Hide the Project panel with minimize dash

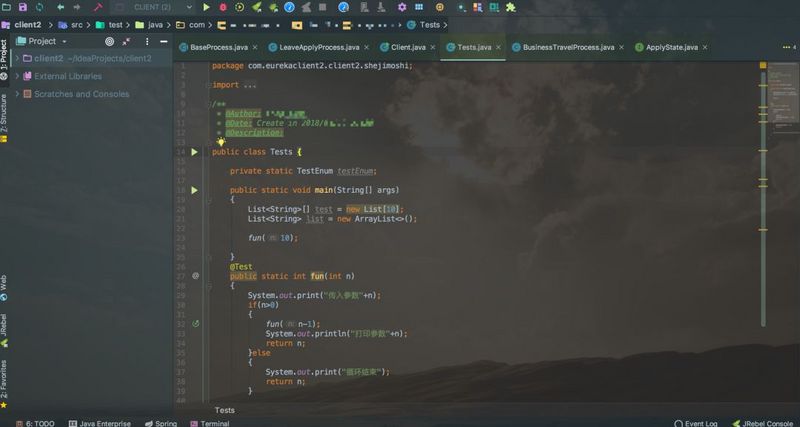[x=164, y=41]
